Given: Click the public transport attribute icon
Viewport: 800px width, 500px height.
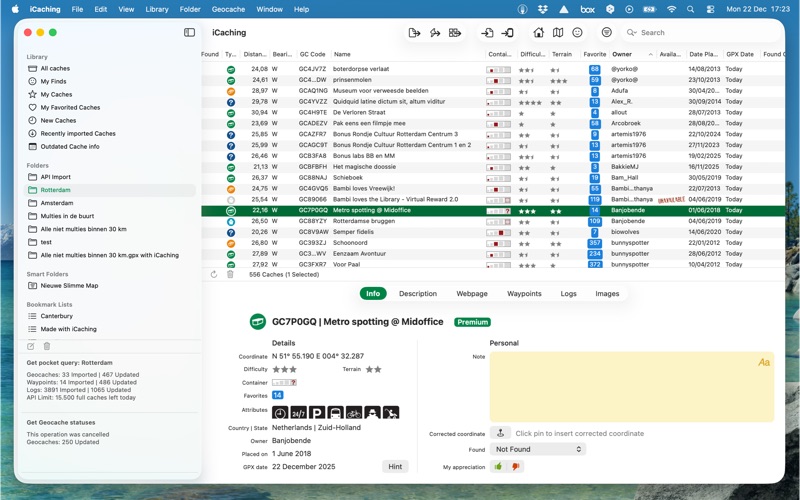Looking at the screenshot, I should (335, 412).
